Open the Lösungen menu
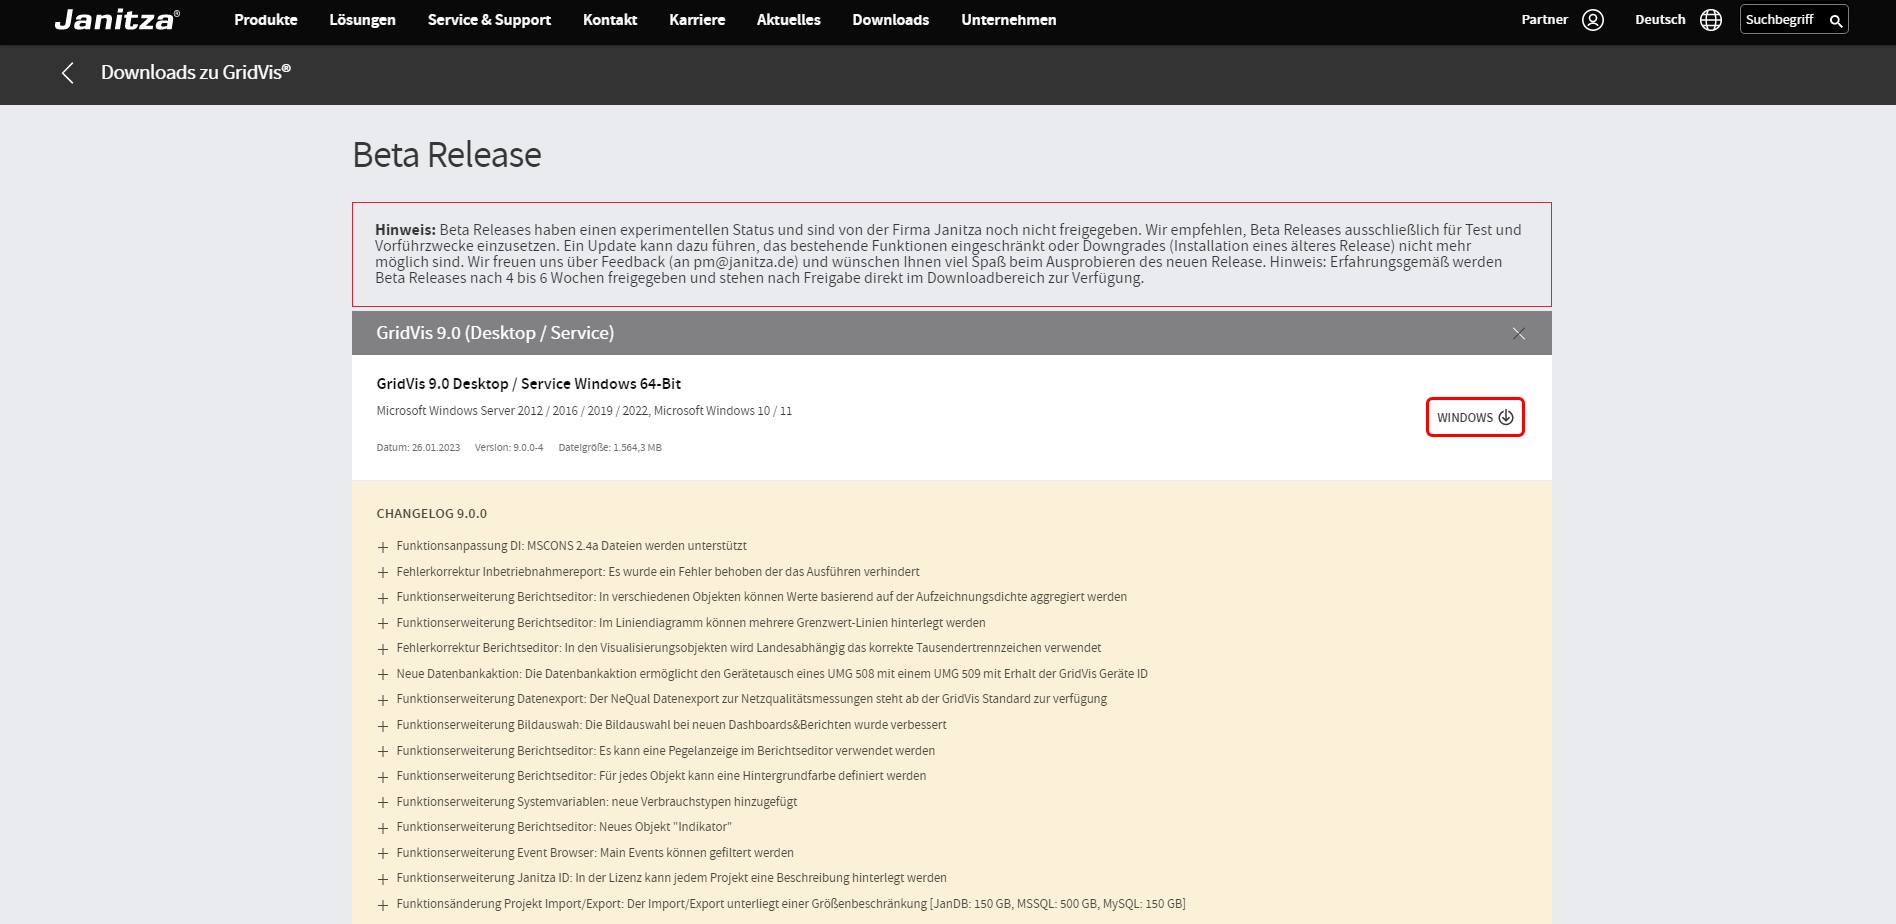Screen dimensions: 1896x924 click(x=362, y=20)
